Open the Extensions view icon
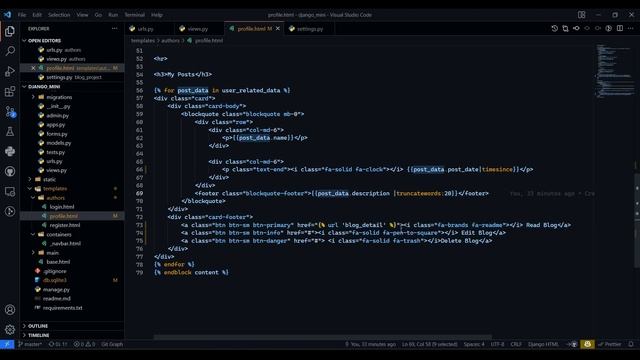This screenshot has height=360, width=640. (x=10, y=91)
